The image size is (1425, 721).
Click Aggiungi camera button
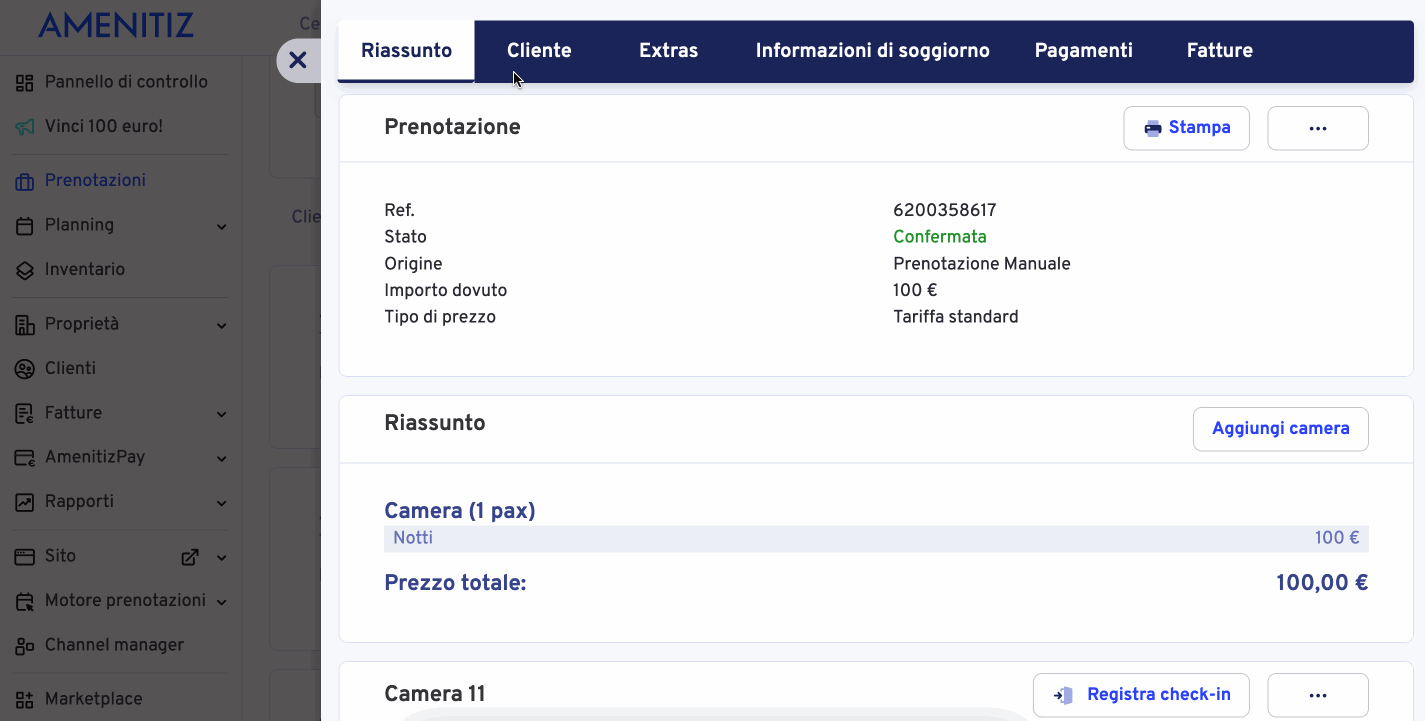coord(1280,429)
